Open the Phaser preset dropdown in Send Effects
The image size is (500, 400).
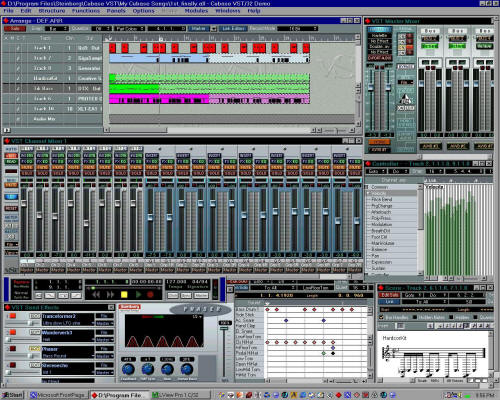pos(68,356)
